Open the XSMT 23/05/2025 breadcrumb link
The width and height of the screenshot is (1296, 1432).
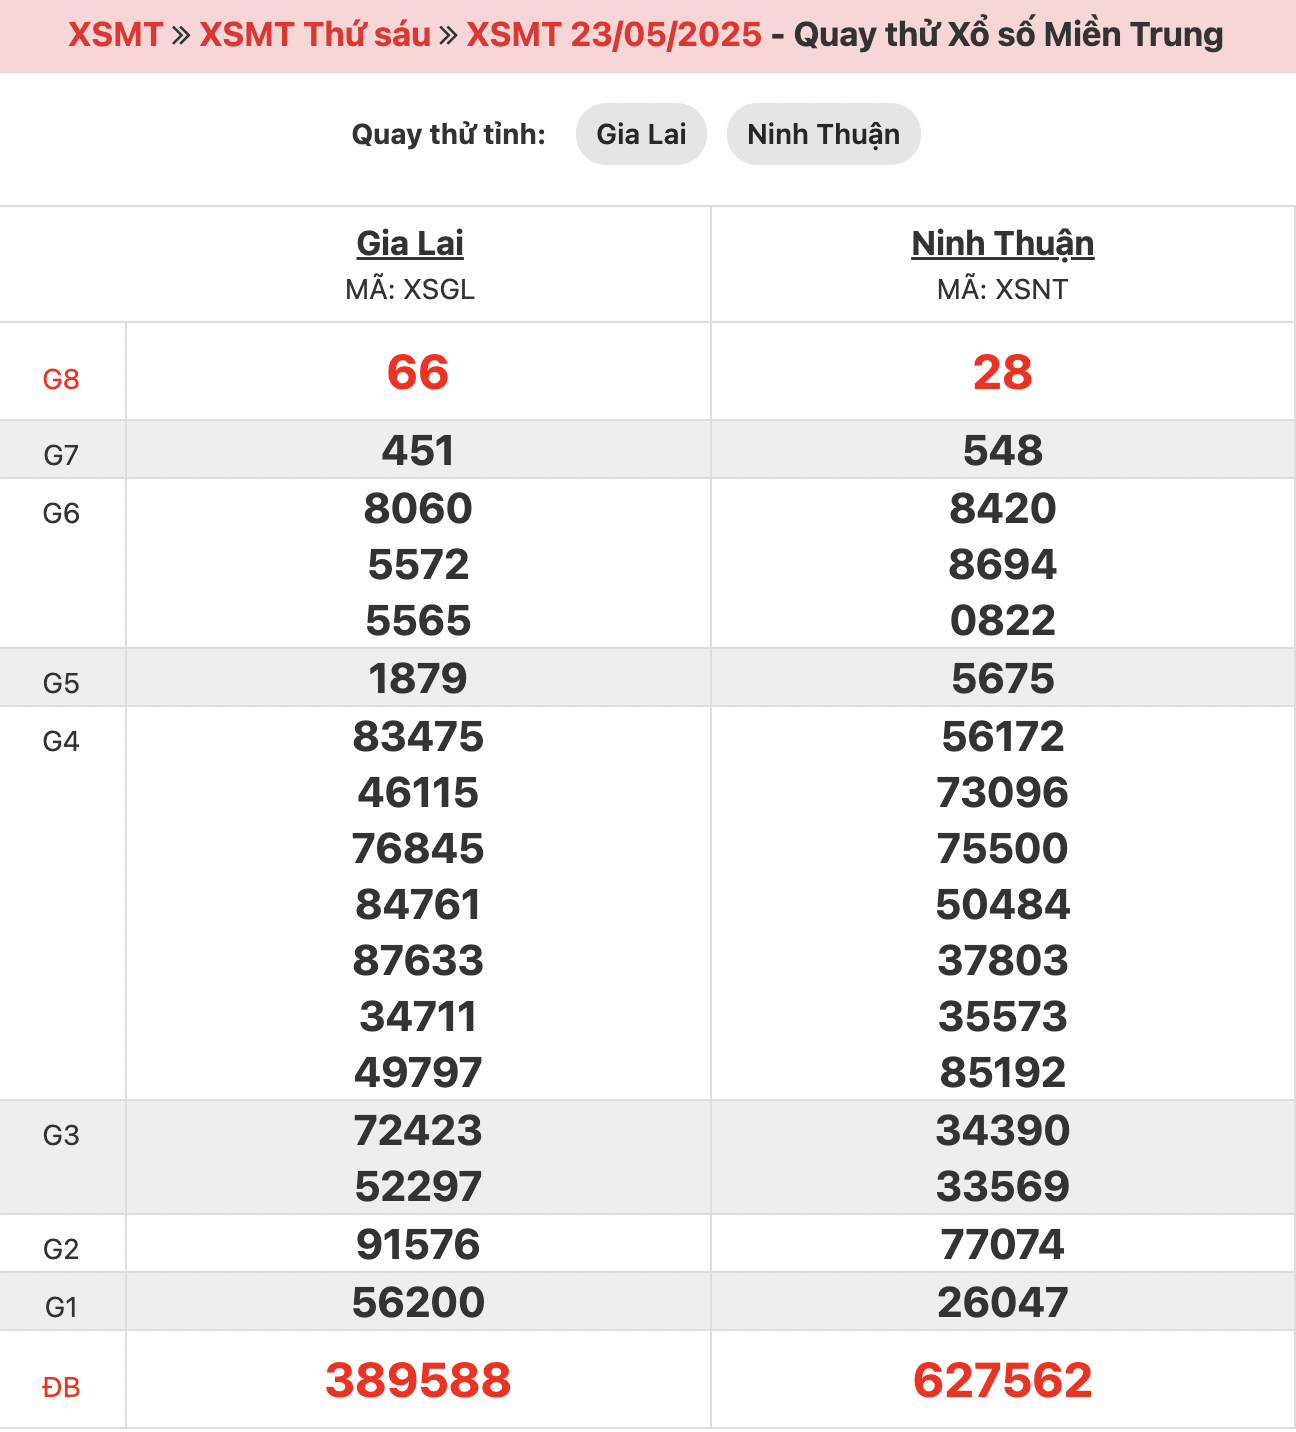point(614,35)
